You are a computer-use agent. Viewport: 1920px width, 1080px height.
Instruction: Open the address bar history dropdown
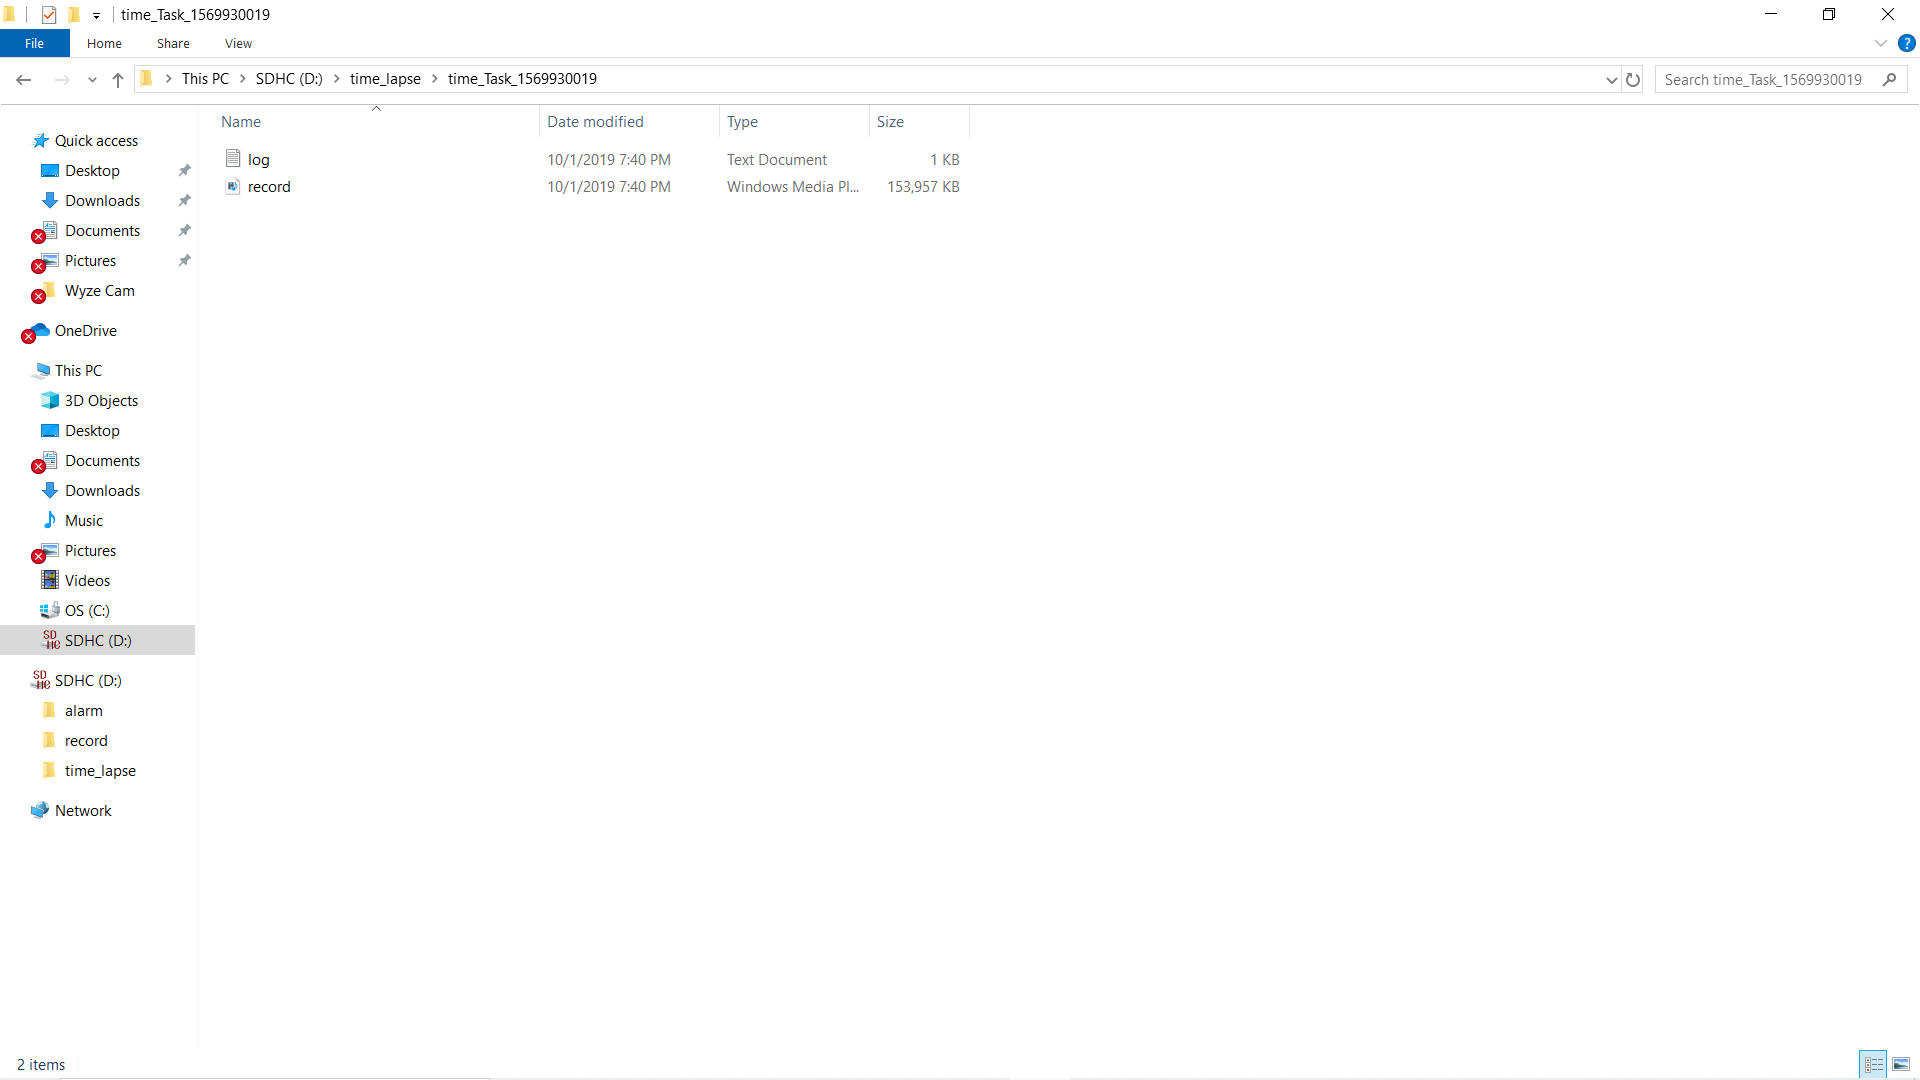pos(1611,80)
